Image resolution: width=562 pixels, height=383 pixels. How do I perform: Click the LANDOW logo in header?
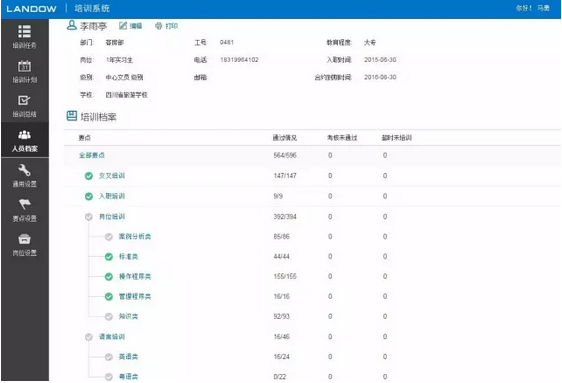(x=32, y=9)
